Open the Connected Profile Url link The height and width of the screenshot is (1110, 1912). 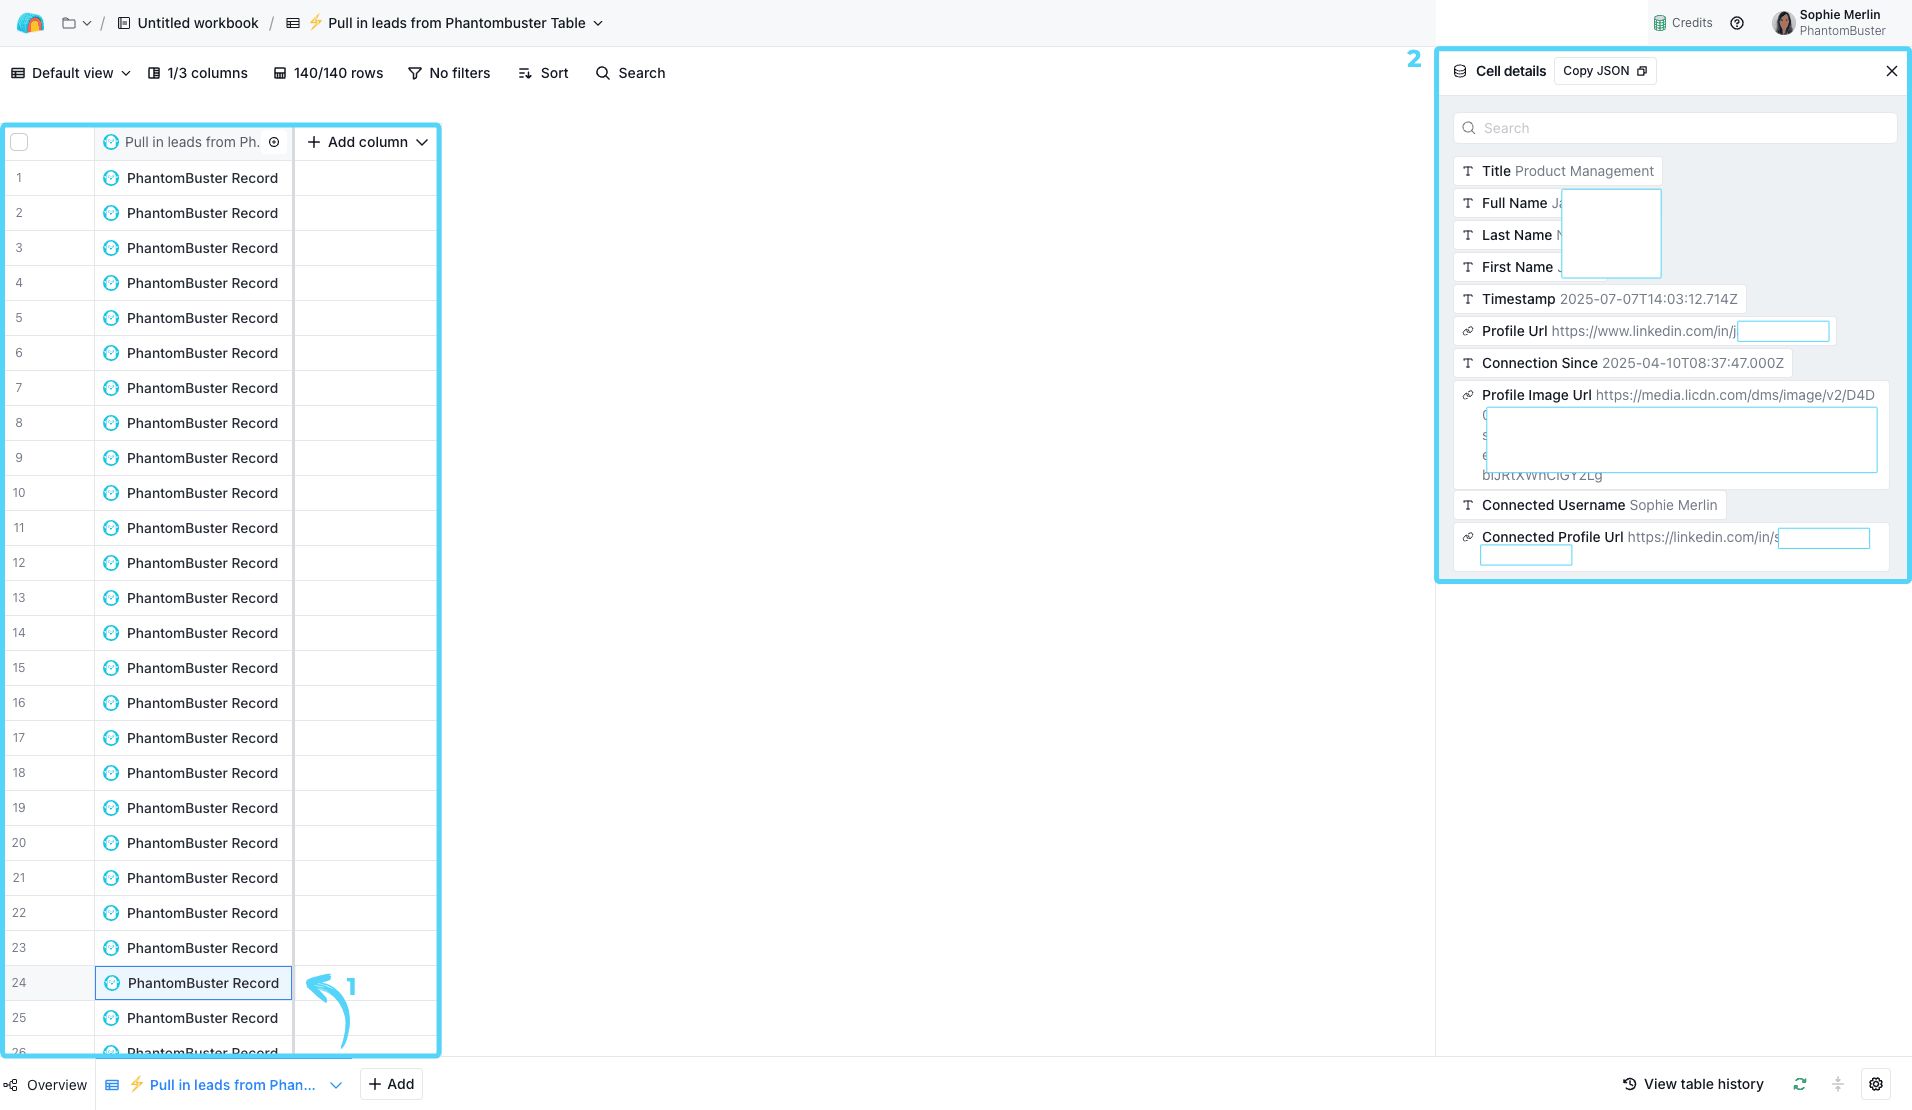1671,546
